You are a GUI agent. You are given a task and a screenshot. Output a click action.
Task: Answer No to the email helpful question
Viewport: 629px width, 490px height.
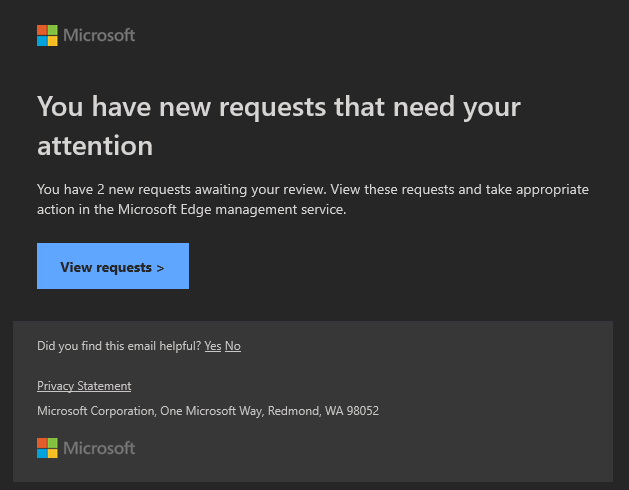click(x=232, y=346)
